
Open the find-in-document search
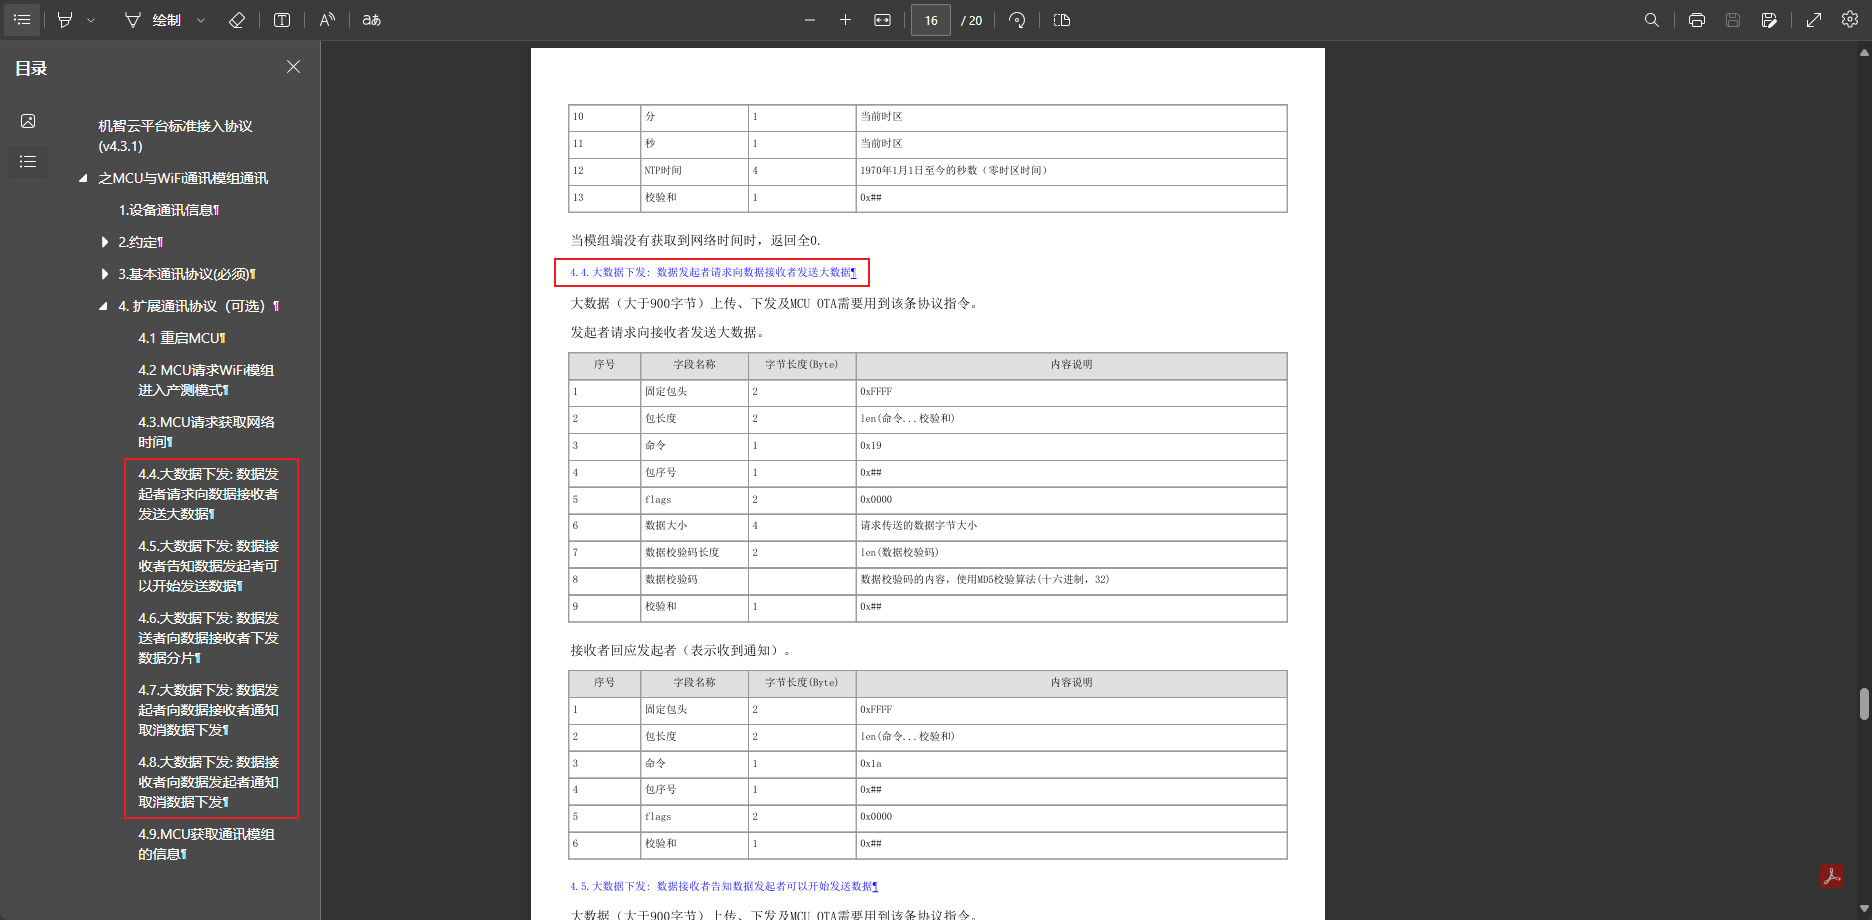click(1652, 20)
